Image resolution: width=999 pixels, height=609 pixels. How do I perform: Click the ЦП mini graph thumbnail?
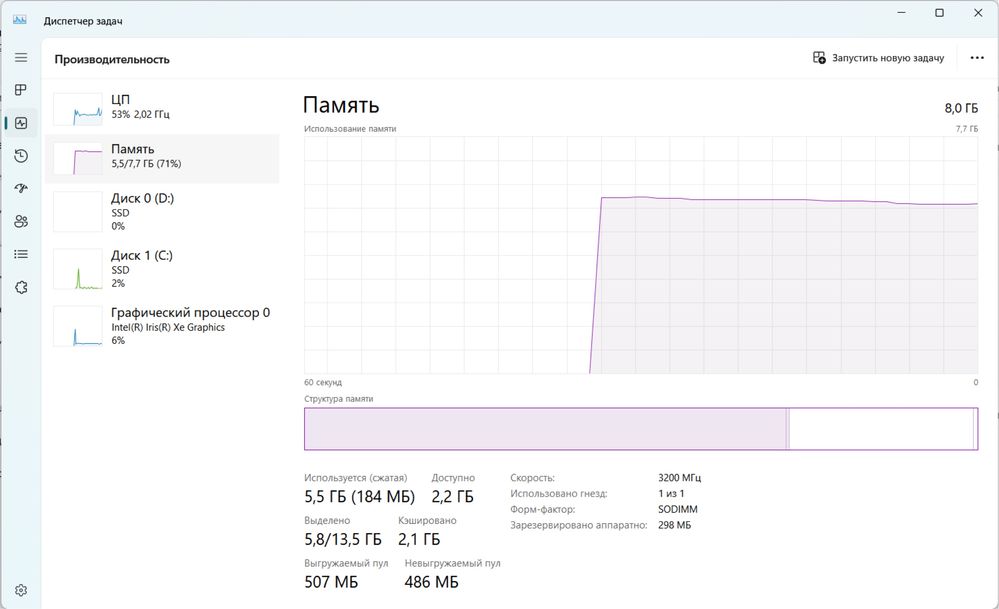tap(78, 109)
